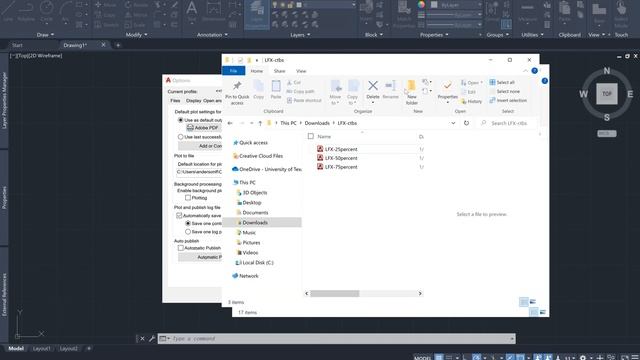Click Select all in Explorer ribbon

(x=502, y=82)
